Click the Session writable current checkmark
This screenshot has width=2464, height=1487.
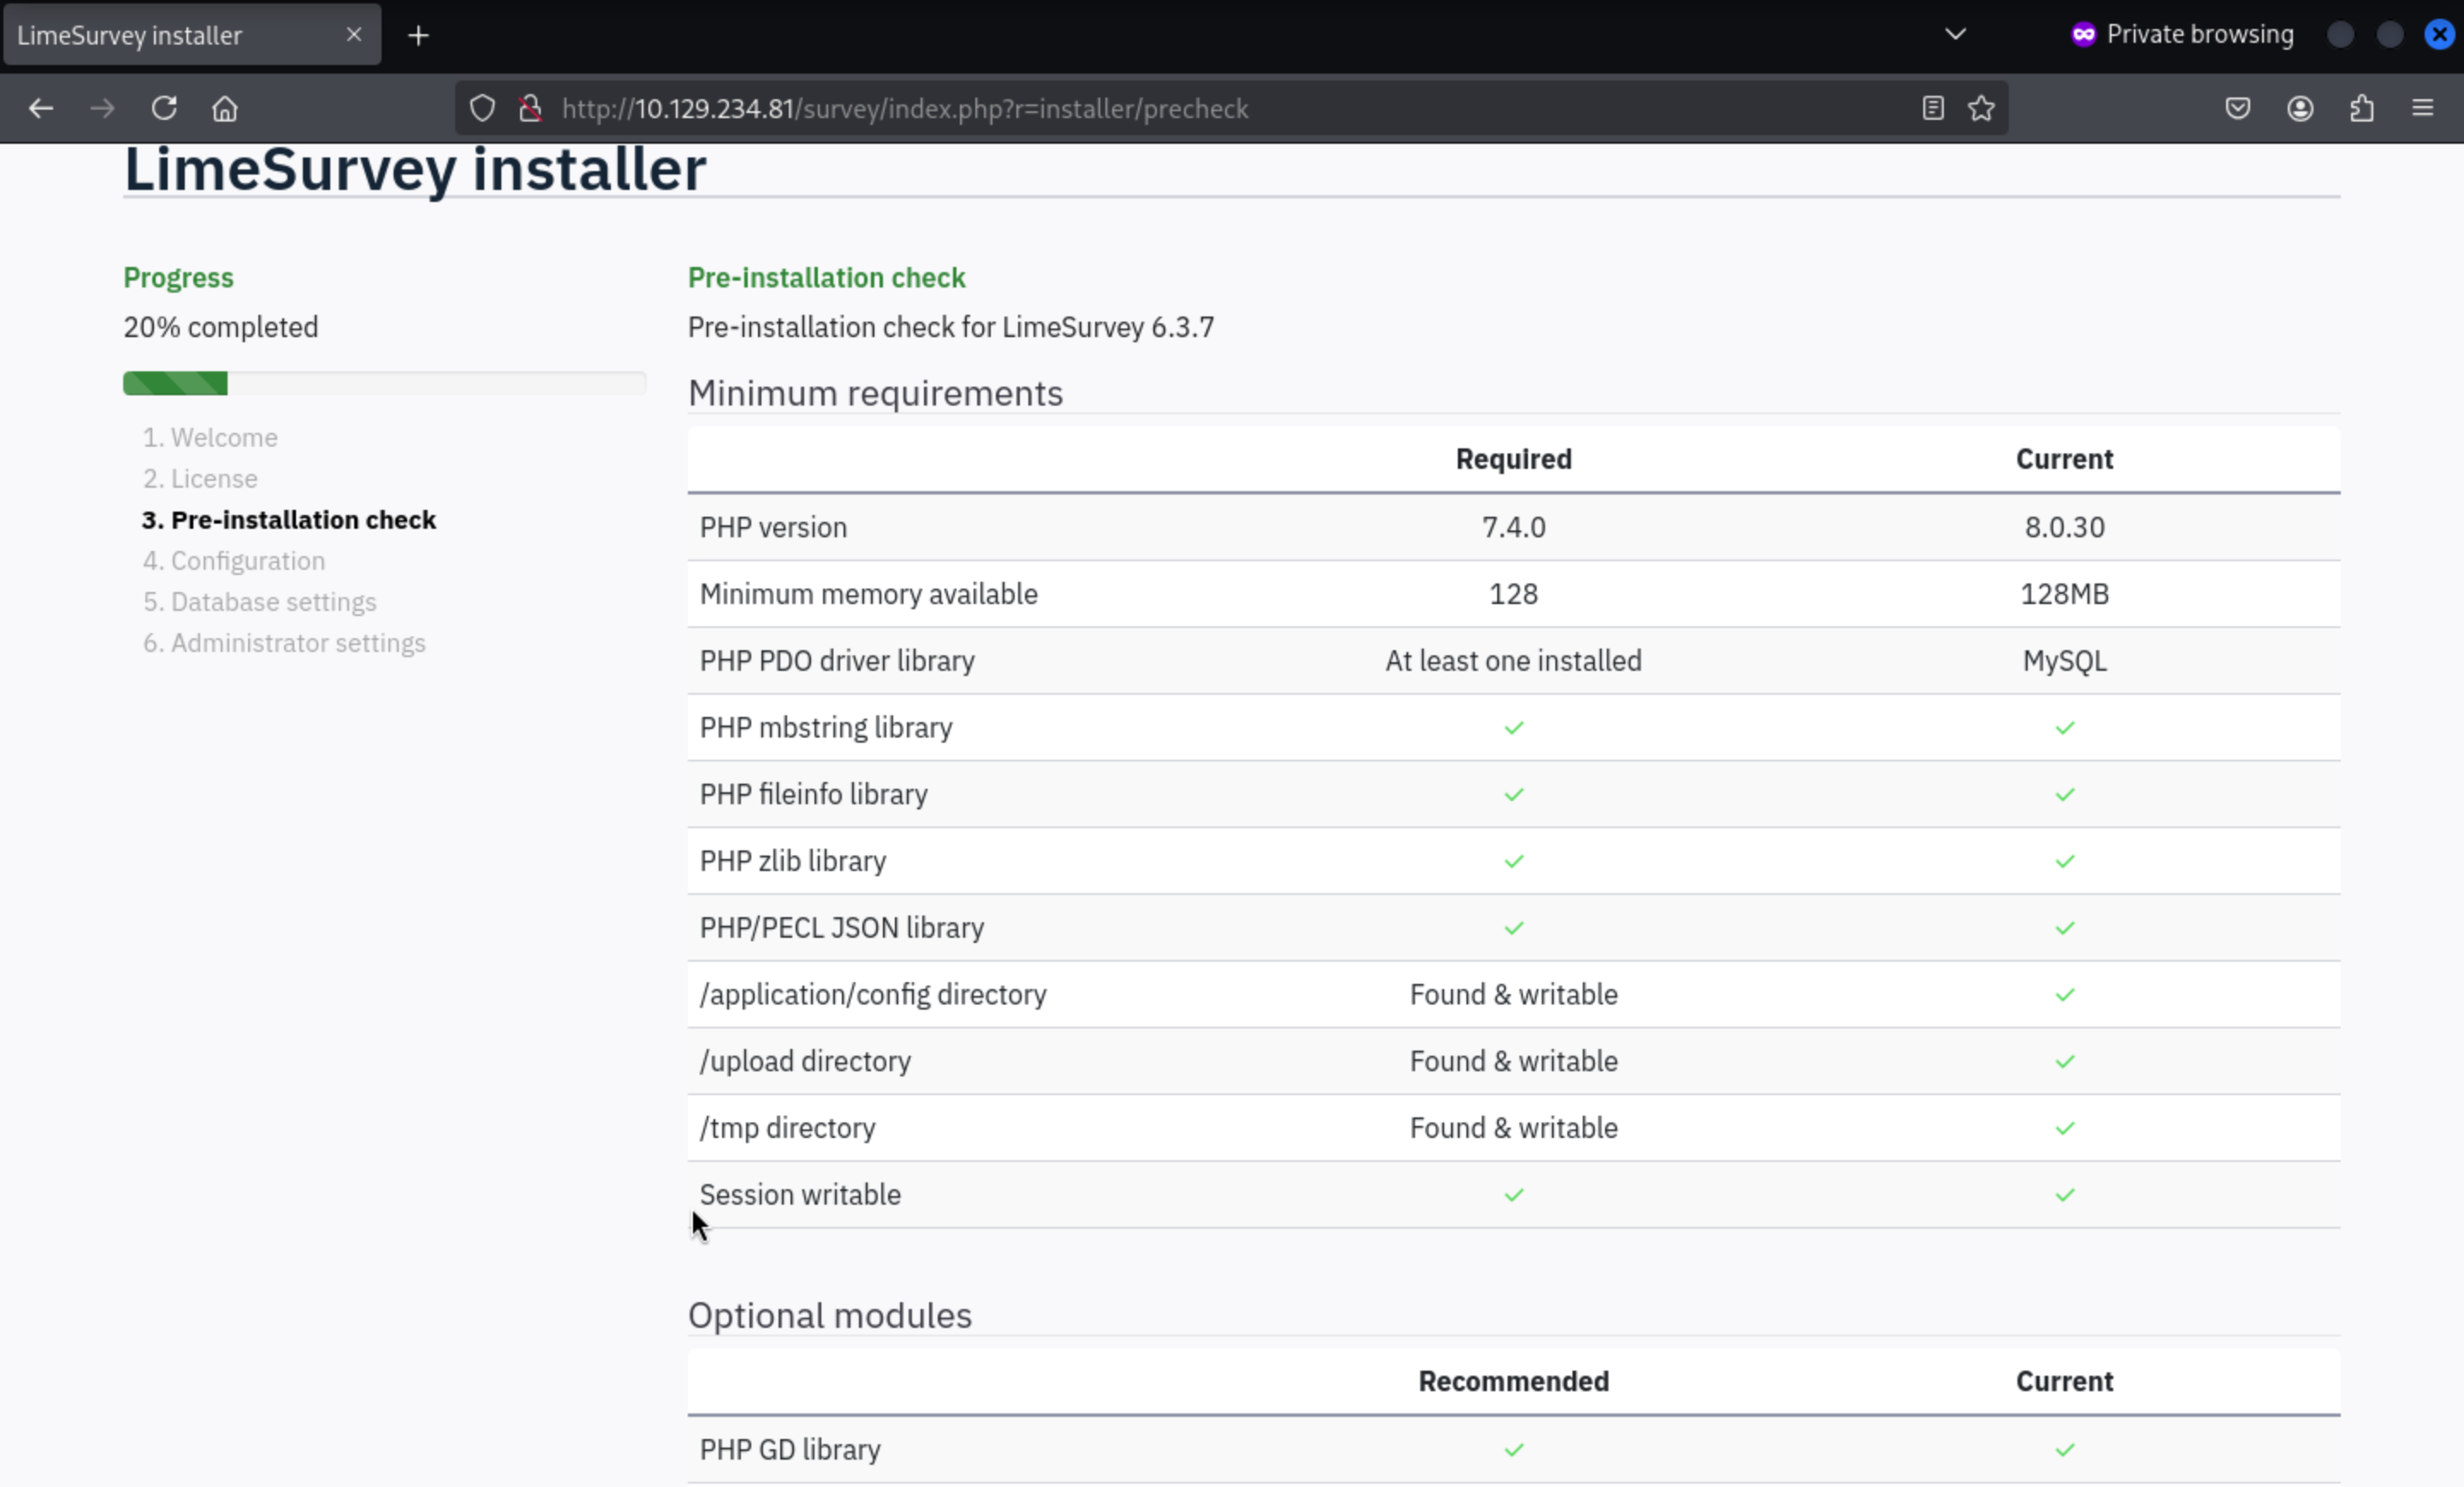pyautogui.click(x=2064, y=1195)
